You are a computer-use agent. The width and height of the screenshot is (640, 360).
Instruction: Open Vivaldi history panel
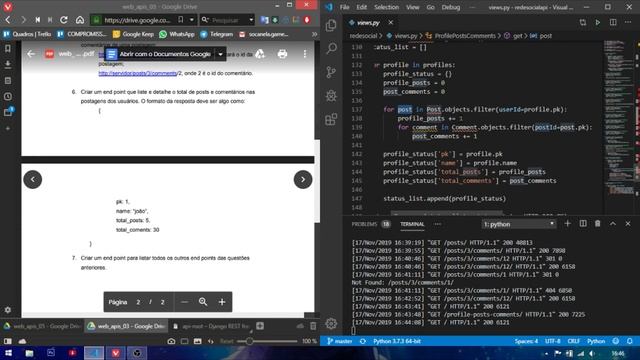[8, 97]
